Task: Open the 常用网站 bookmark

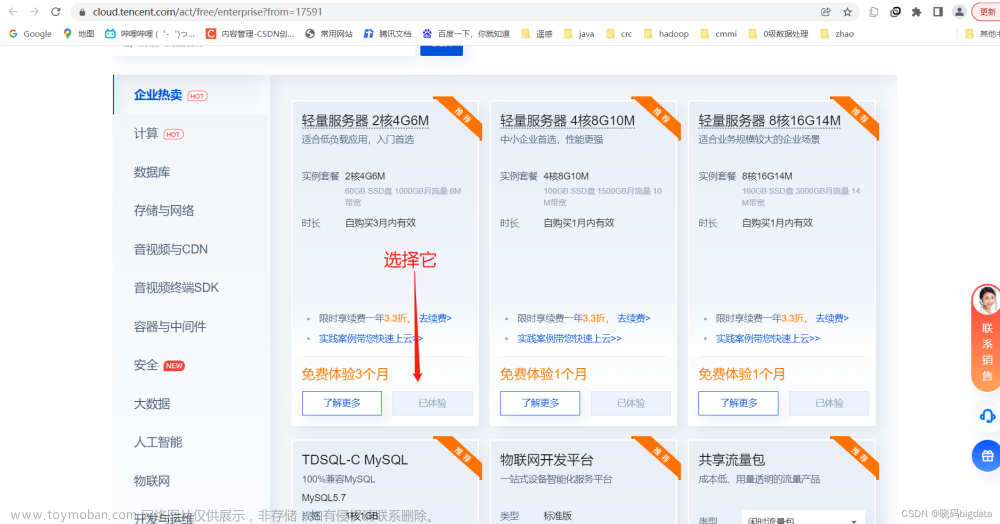Action: 329,34
